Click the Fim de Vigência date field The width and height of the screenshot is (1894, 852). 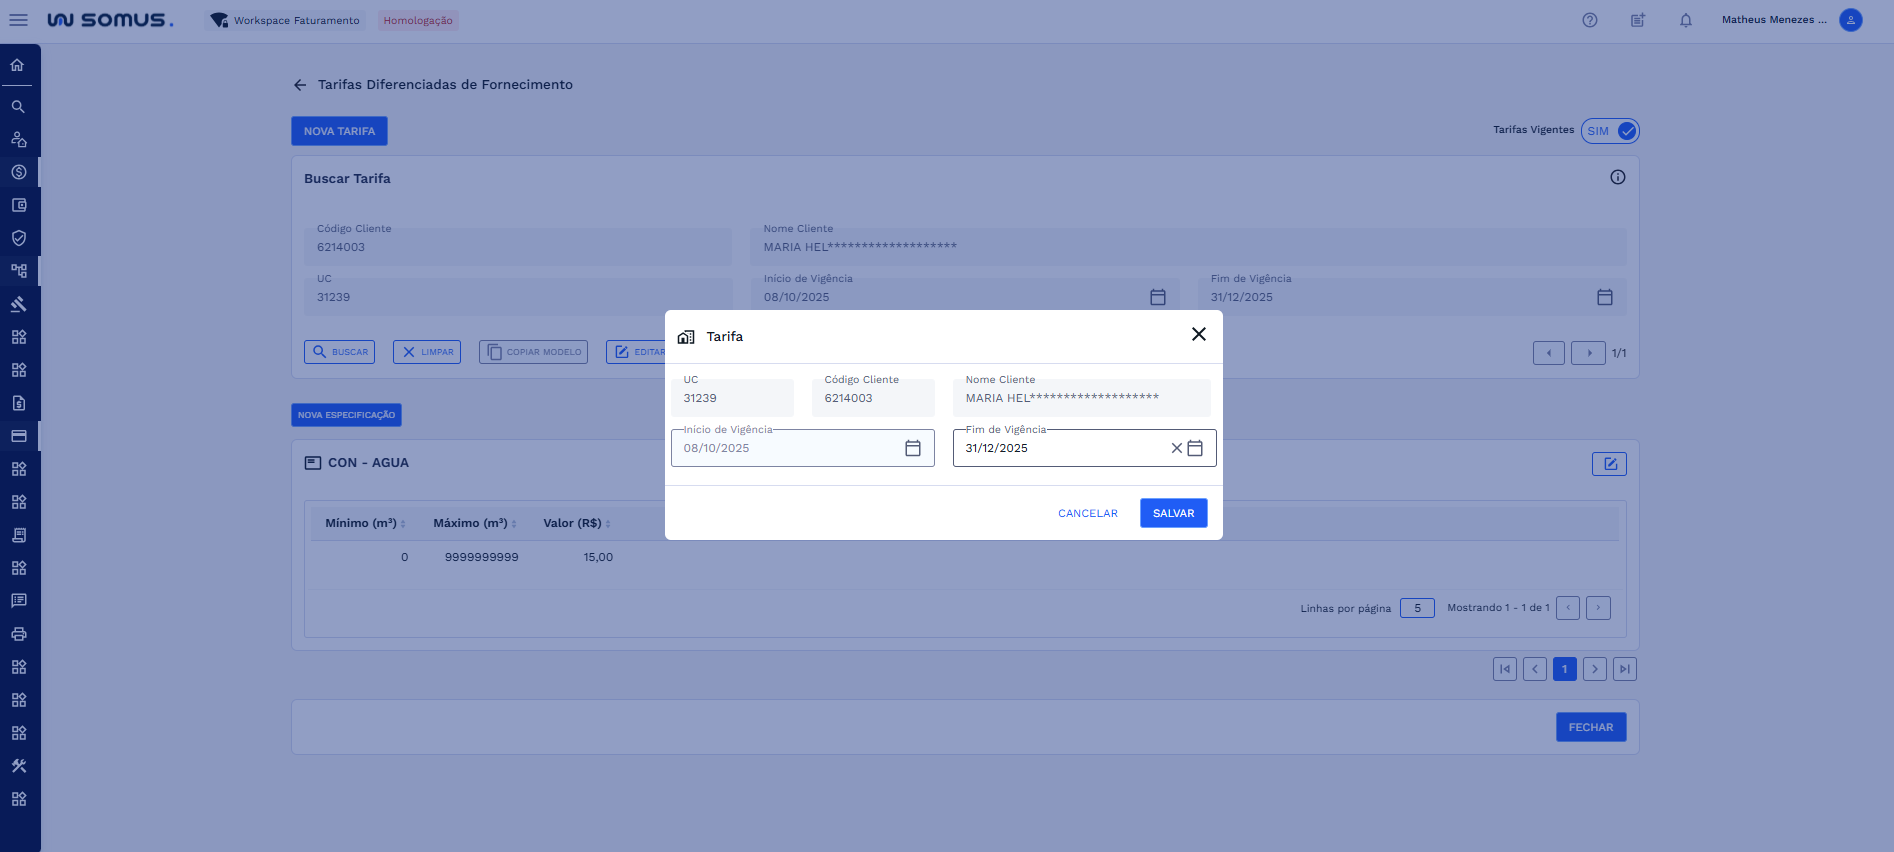click(x=1060, y=448)
